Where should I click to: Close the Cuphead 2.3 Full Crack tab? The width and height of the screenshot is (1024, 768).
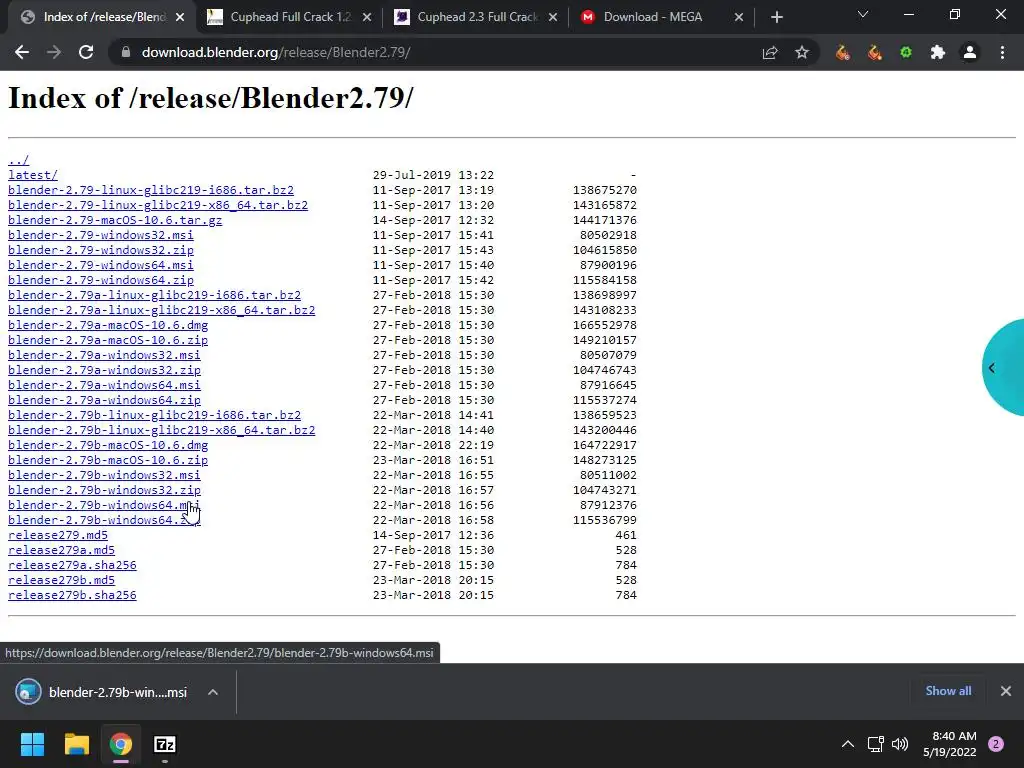point(553,17)
